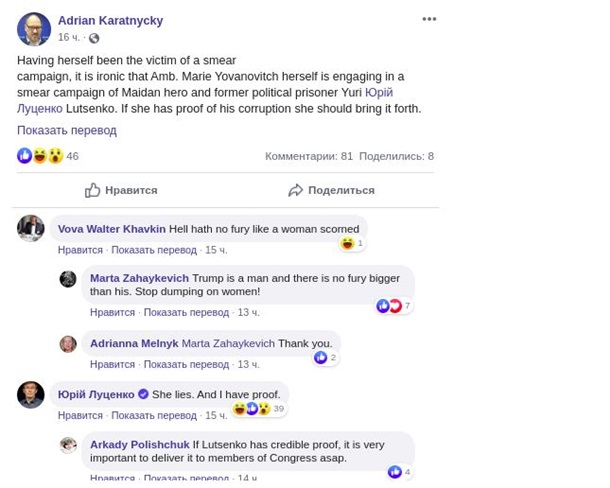Viewport: 610px width, 488px height.
Task: Click the verified badge next to Юрій Луценко
Action: point(143,394)
